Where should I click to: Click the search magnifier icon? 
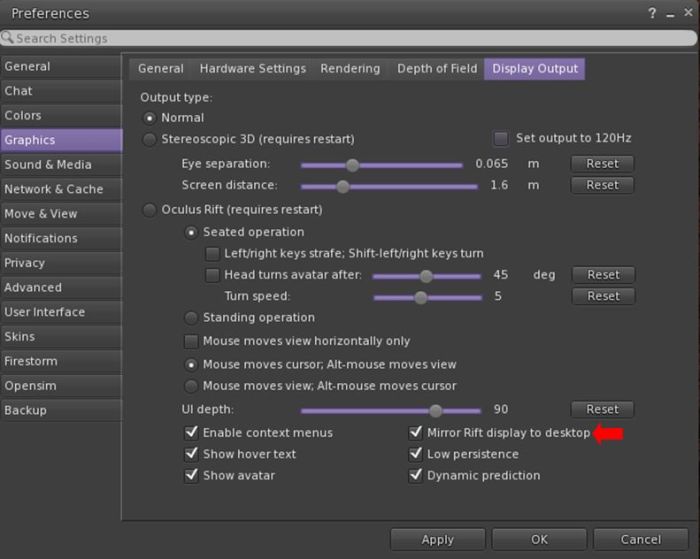coord(7,38)
